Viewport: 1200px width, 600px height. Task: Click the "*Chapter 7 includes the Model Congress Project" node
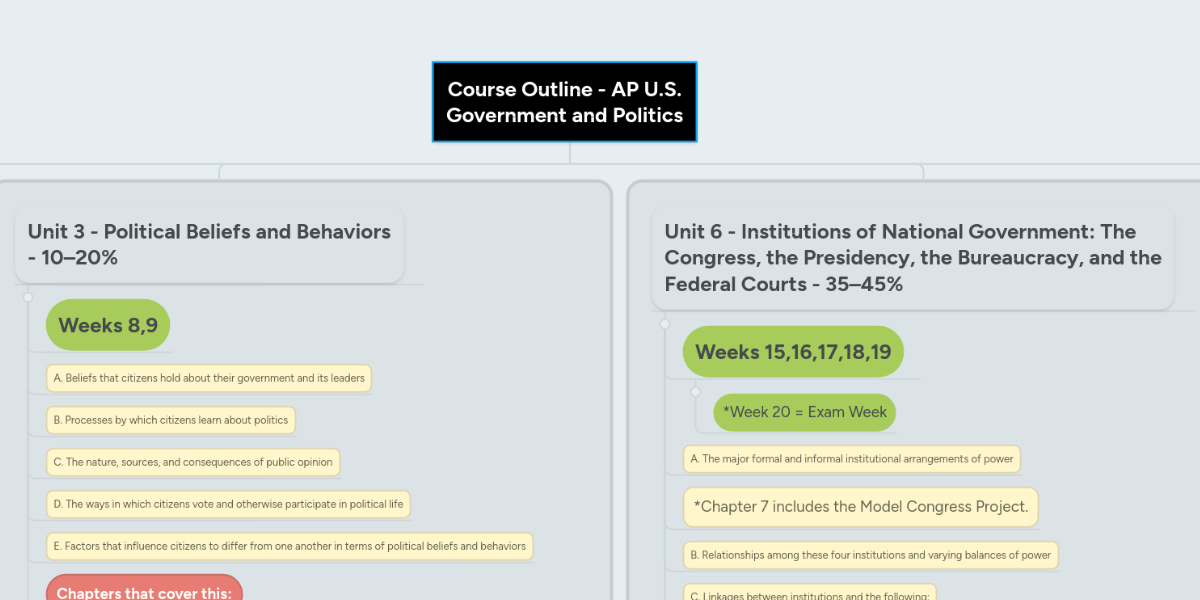[861, 507]
